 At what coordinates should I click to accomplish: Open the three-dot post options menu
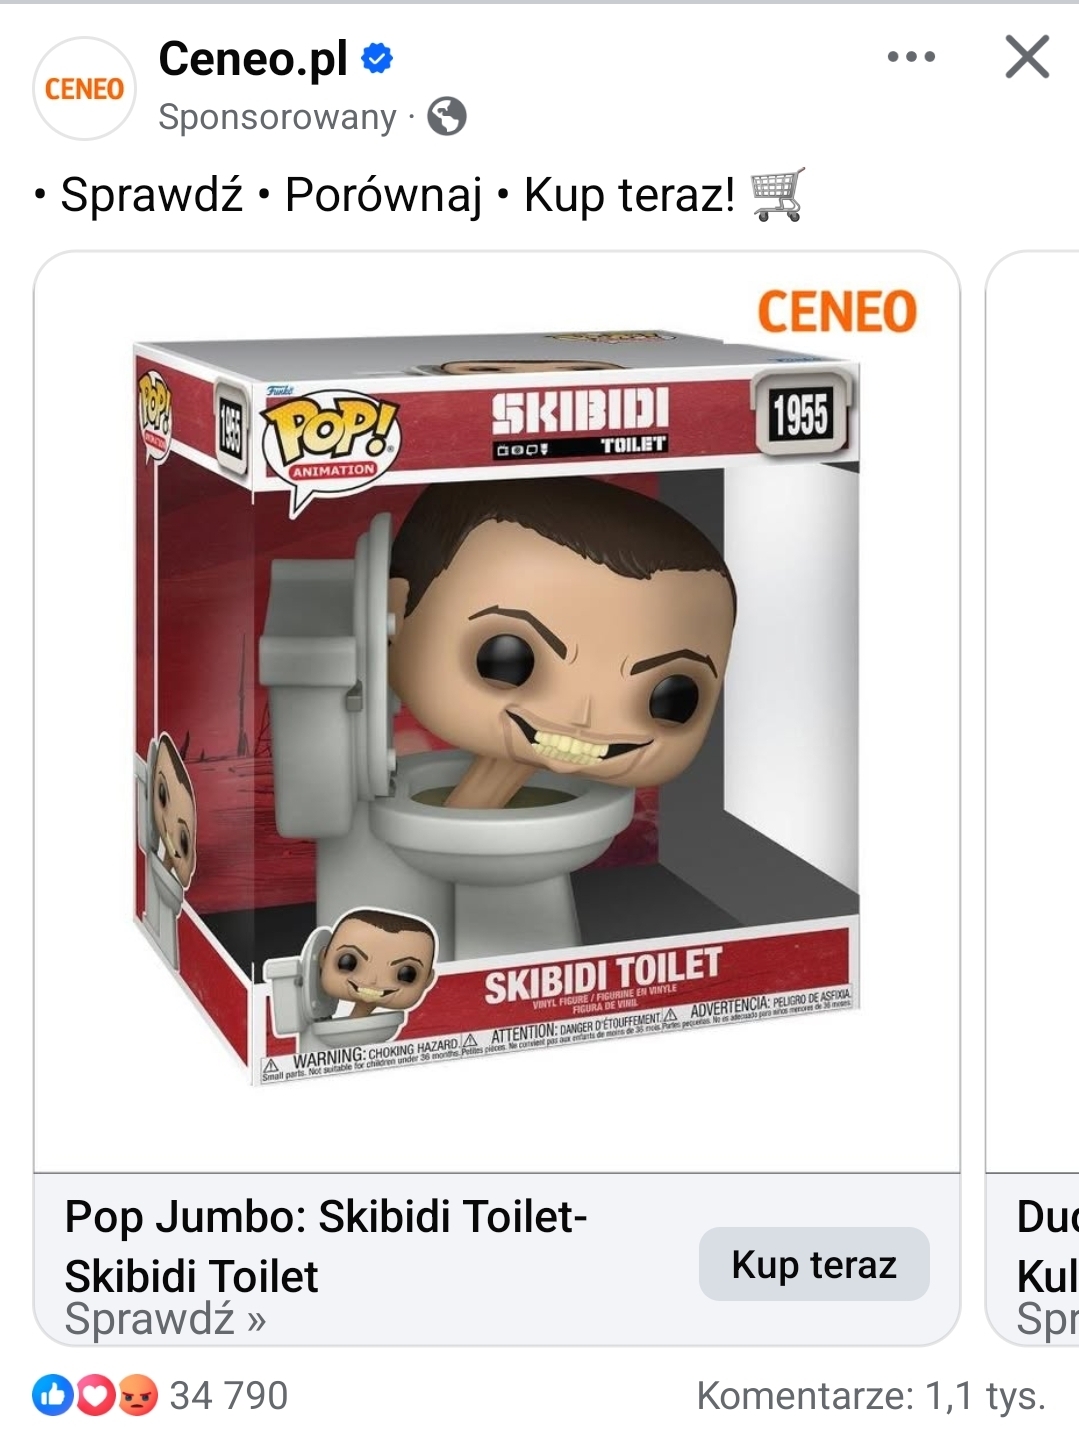point(911,57)
